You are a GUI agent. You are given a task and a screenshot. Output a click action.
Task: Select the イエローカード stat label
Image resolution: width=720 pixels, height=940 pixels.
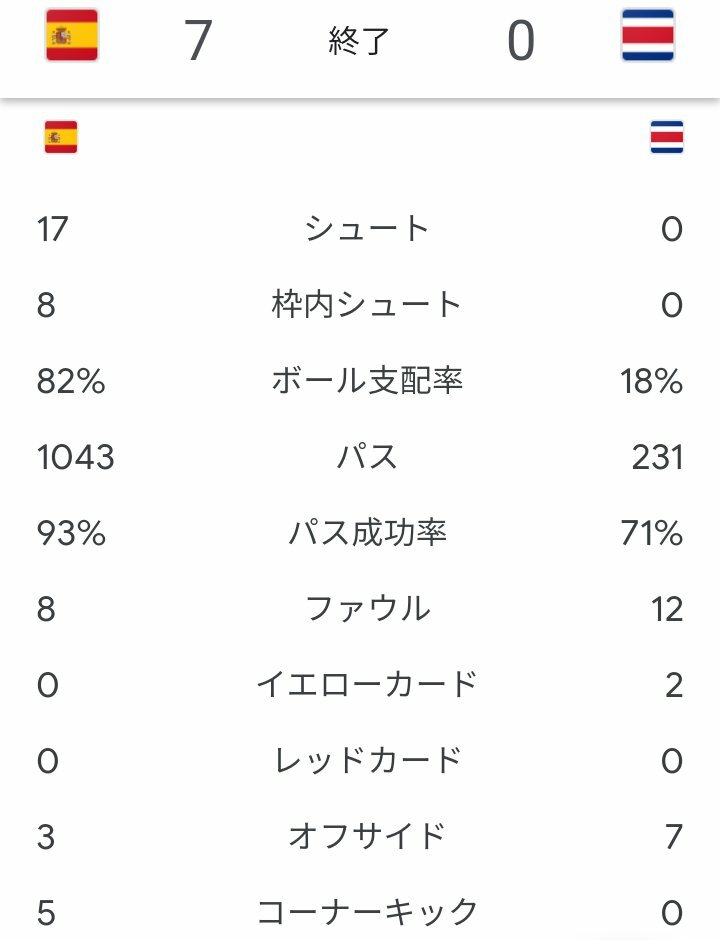(x=366, y=685)
